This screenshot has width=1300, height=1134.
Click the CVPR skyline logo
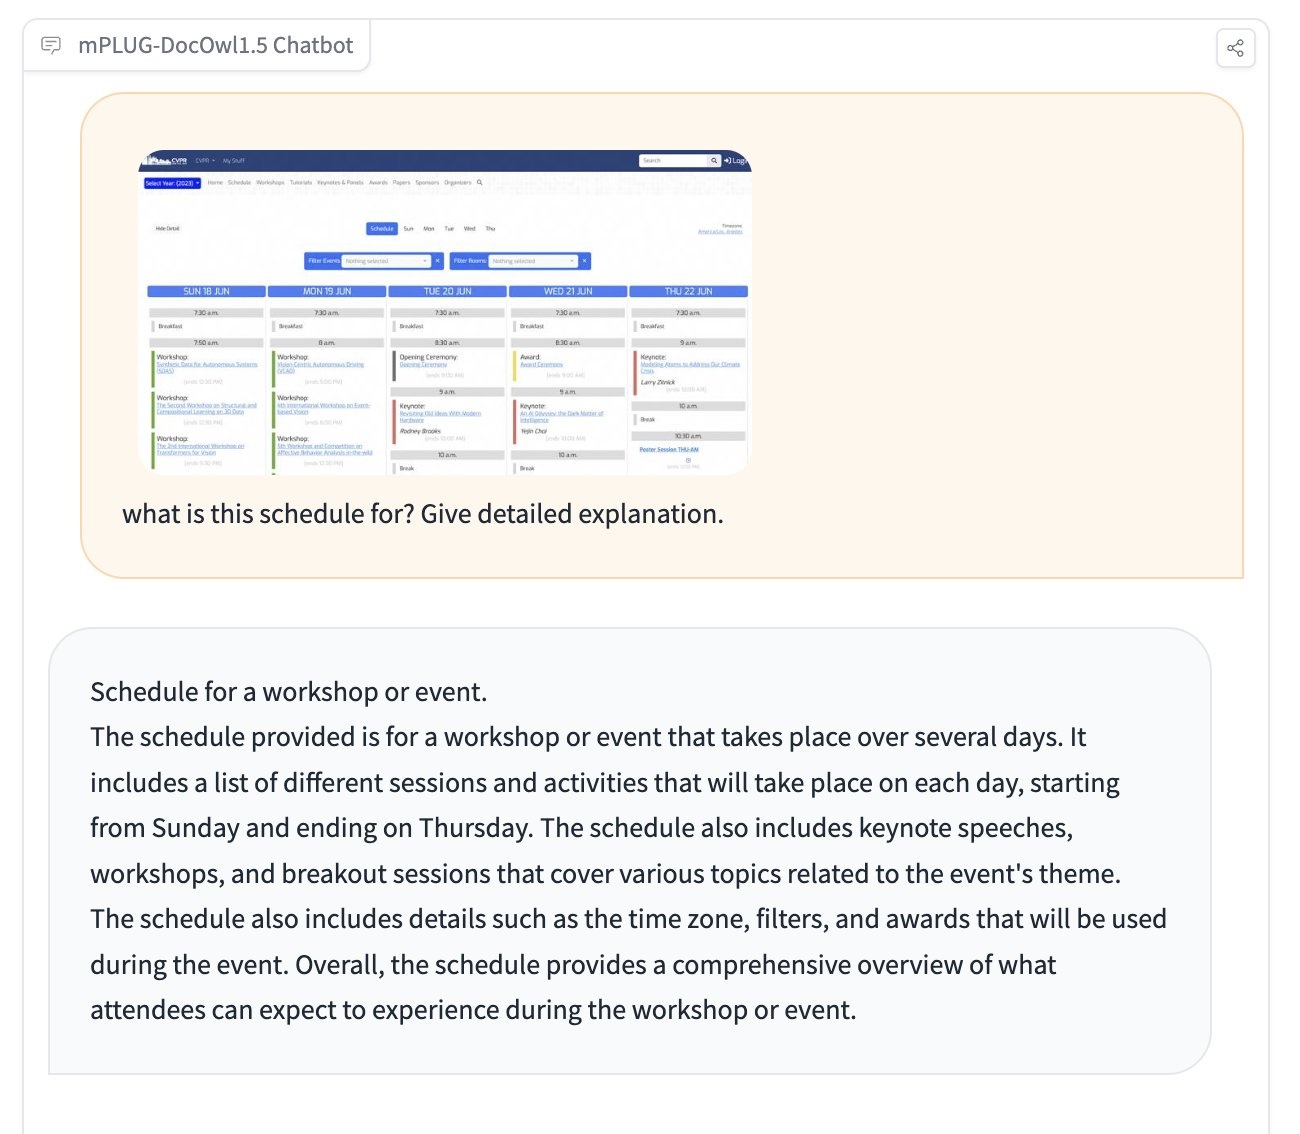pyautogui.click(x=166, y=160)
